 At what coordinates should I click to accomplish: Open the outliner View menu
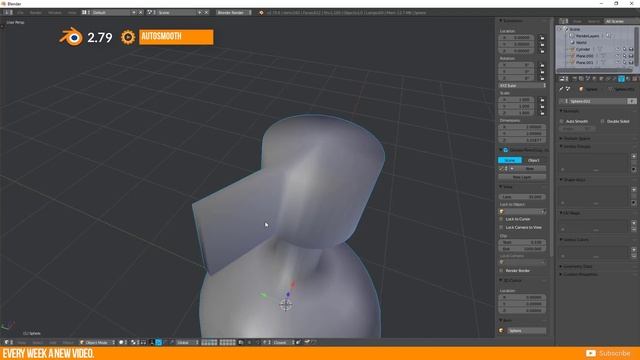click(x=577, y=21)
